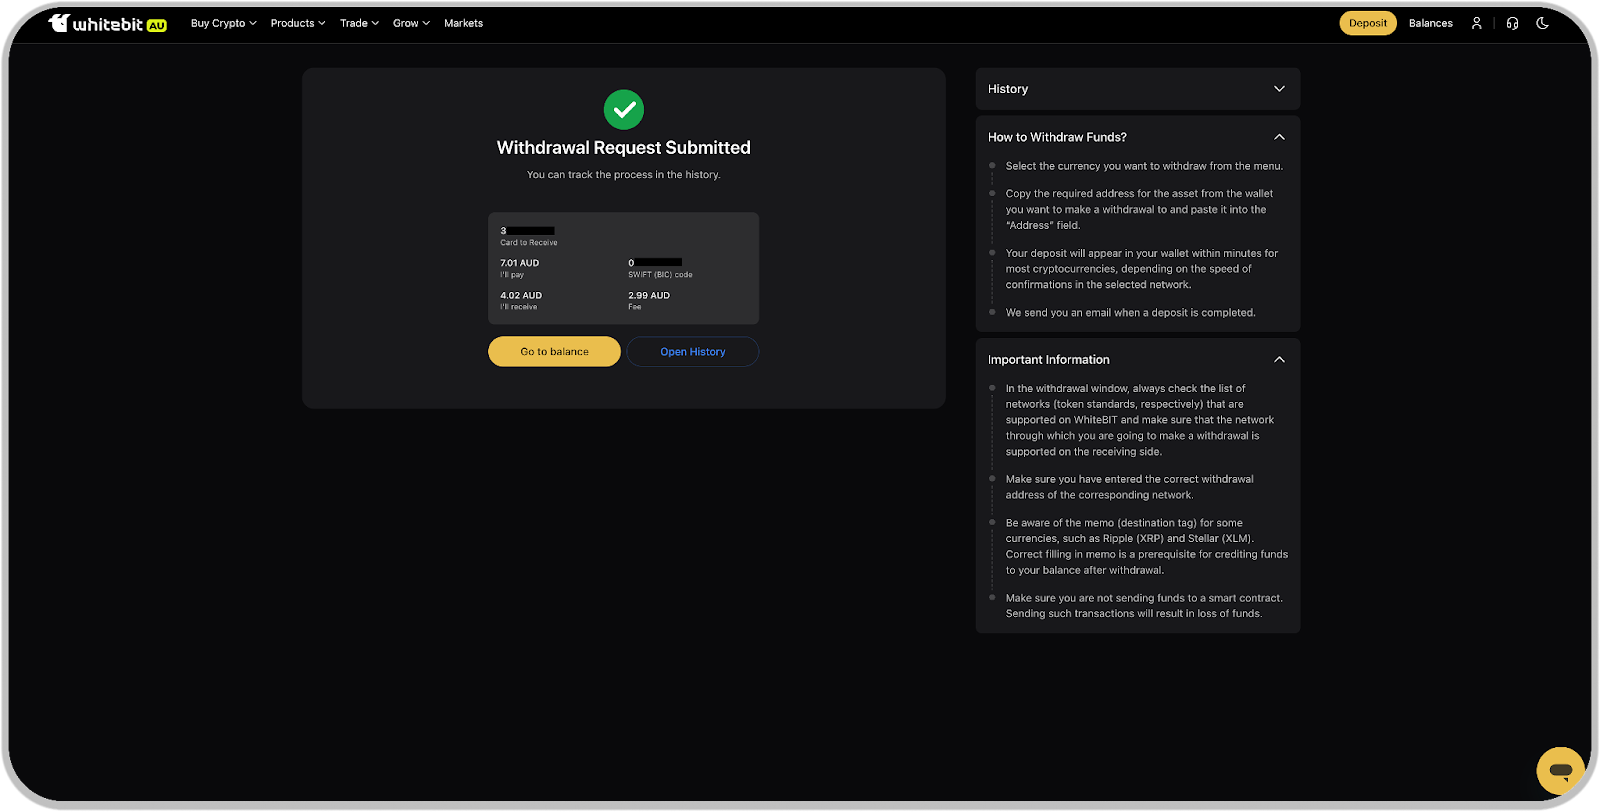This screenshot has width=1600, height=812.
Task: Open the Grow menu
Action: tap(410, 23)
